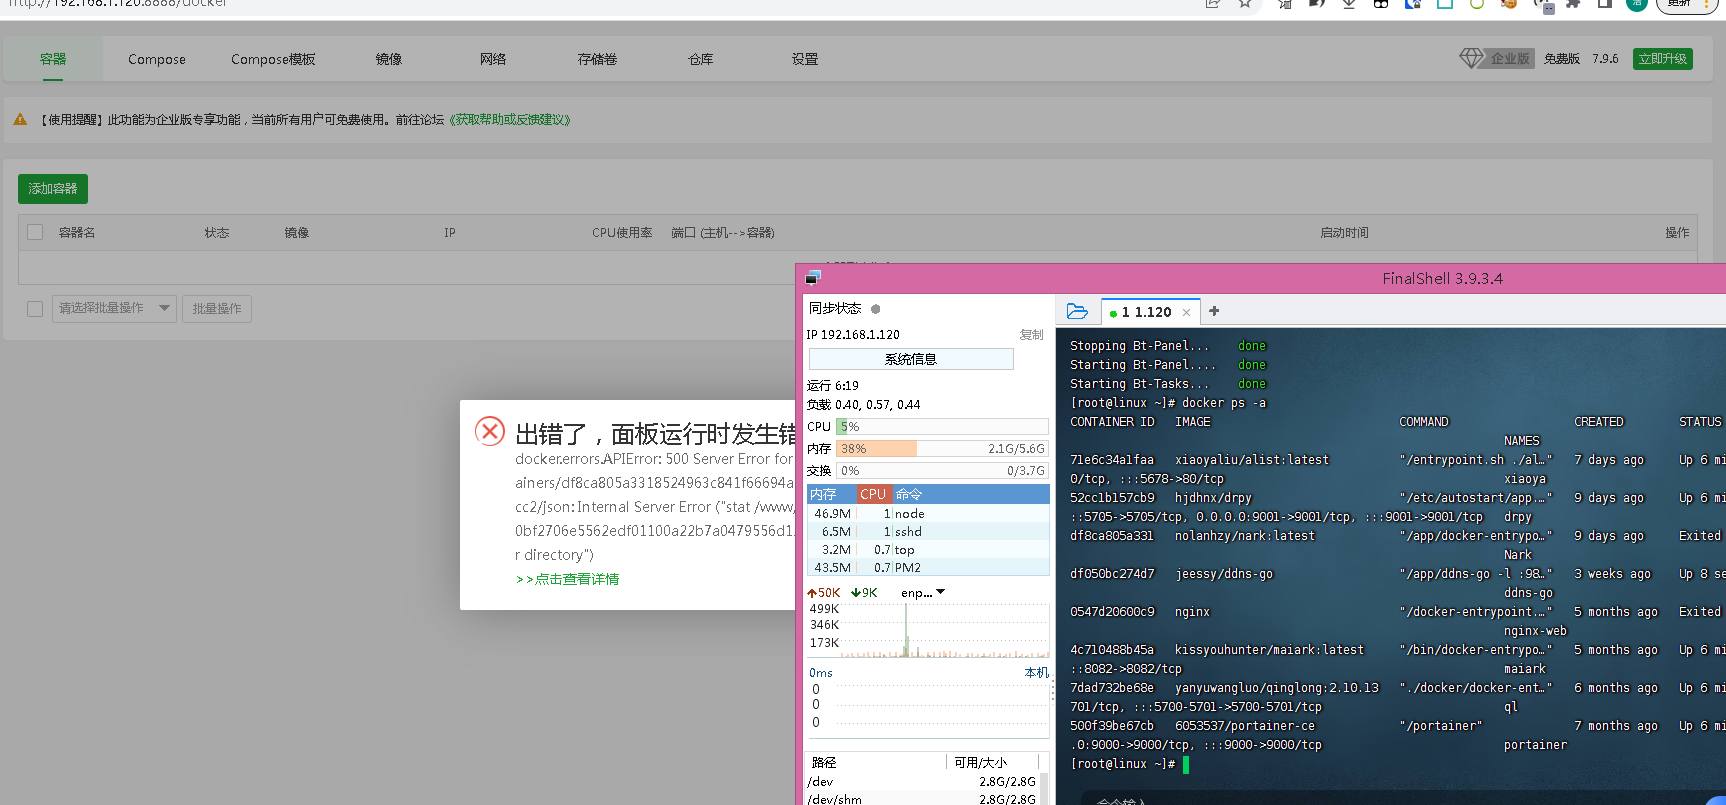Open the 请选择批量操作 dropdown

114,308
